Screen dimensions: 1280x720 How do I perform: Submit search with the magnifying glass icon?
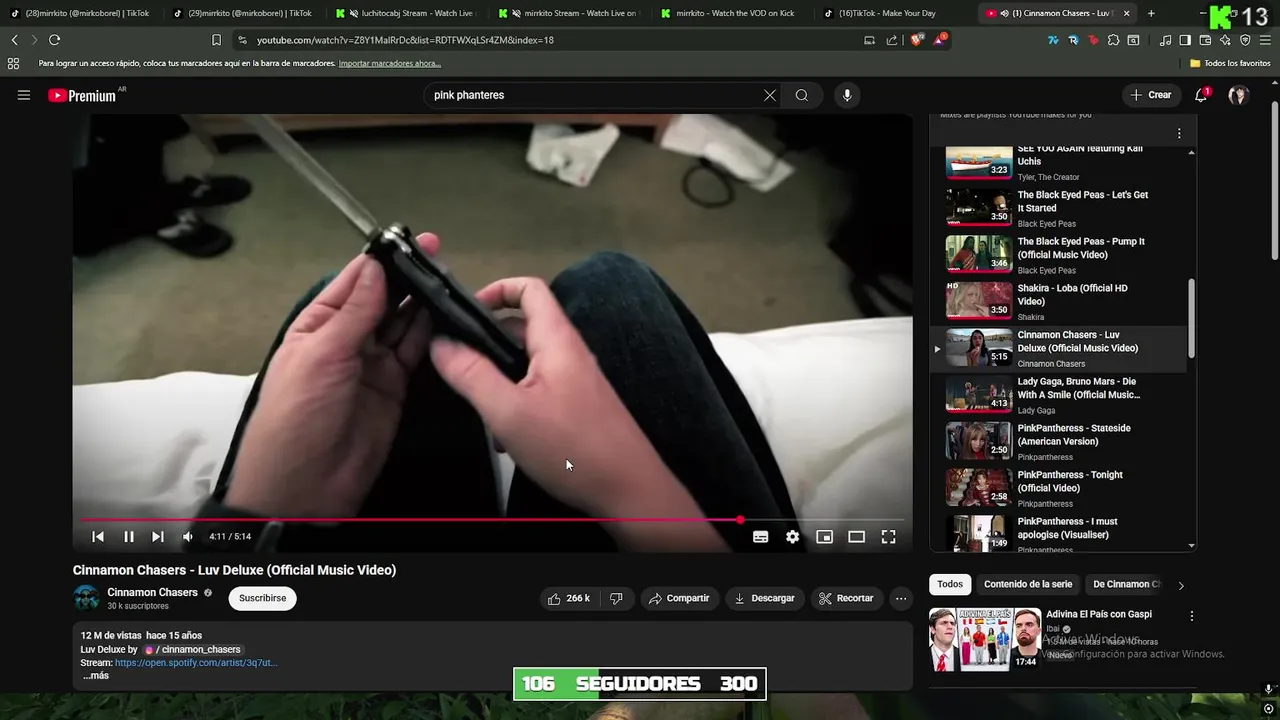[802, 95]
